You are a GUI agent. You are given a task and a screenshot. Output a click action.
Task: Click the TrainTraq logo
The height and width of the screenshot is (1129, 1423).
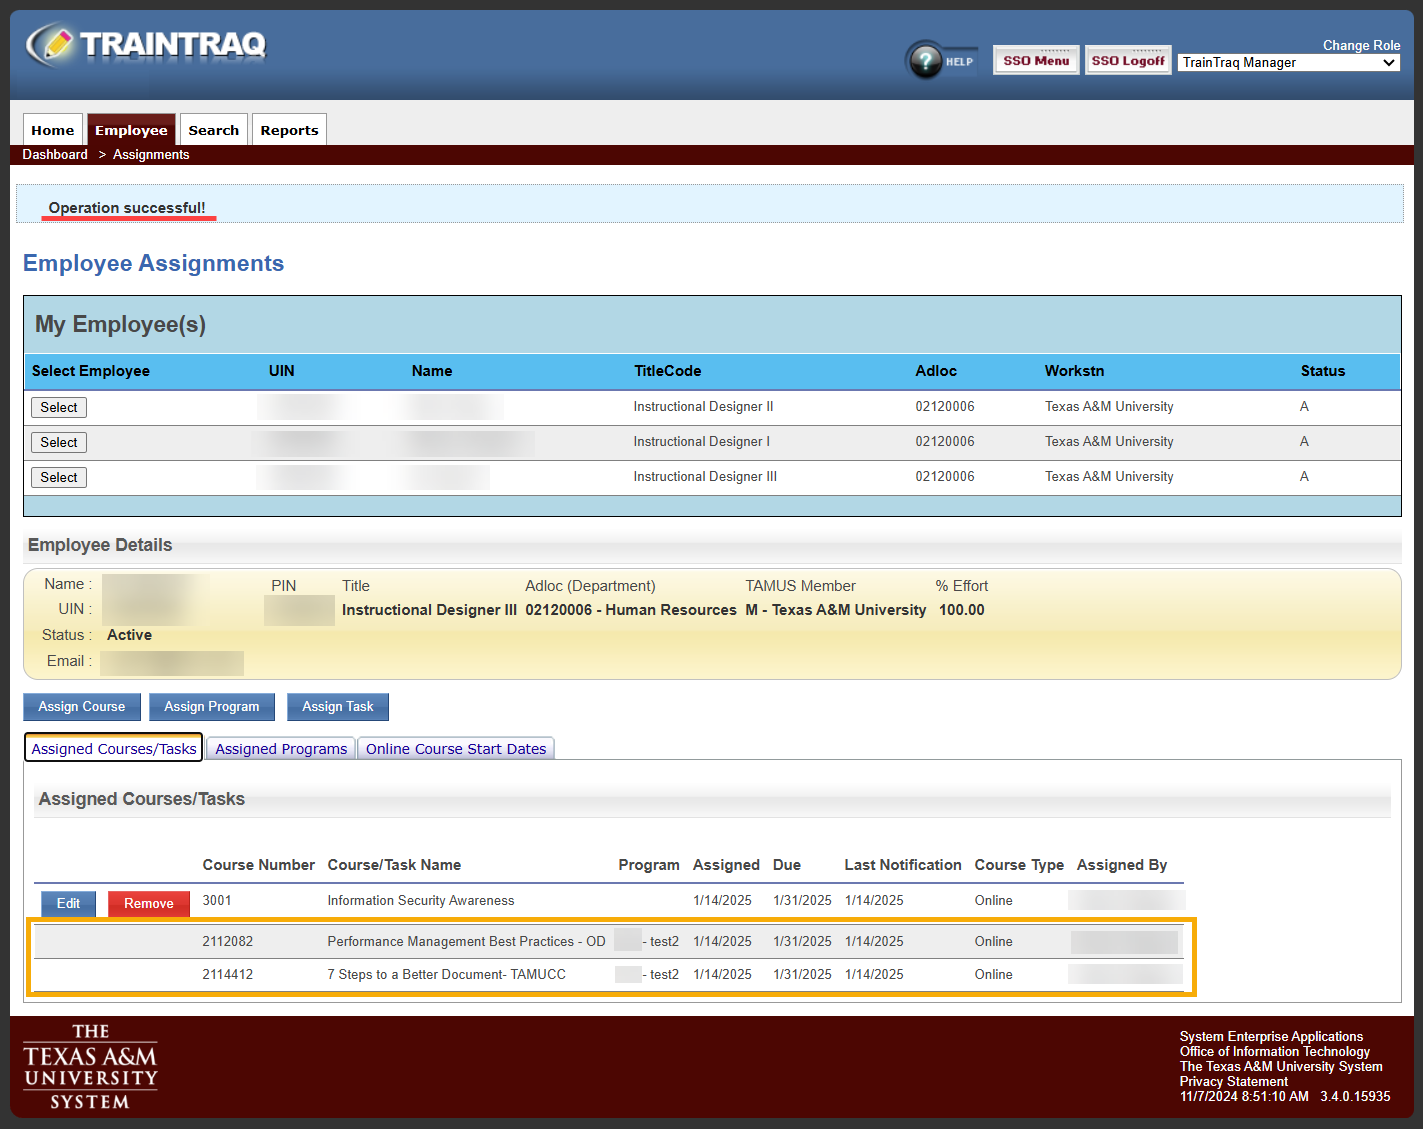[x=146, y=45]
